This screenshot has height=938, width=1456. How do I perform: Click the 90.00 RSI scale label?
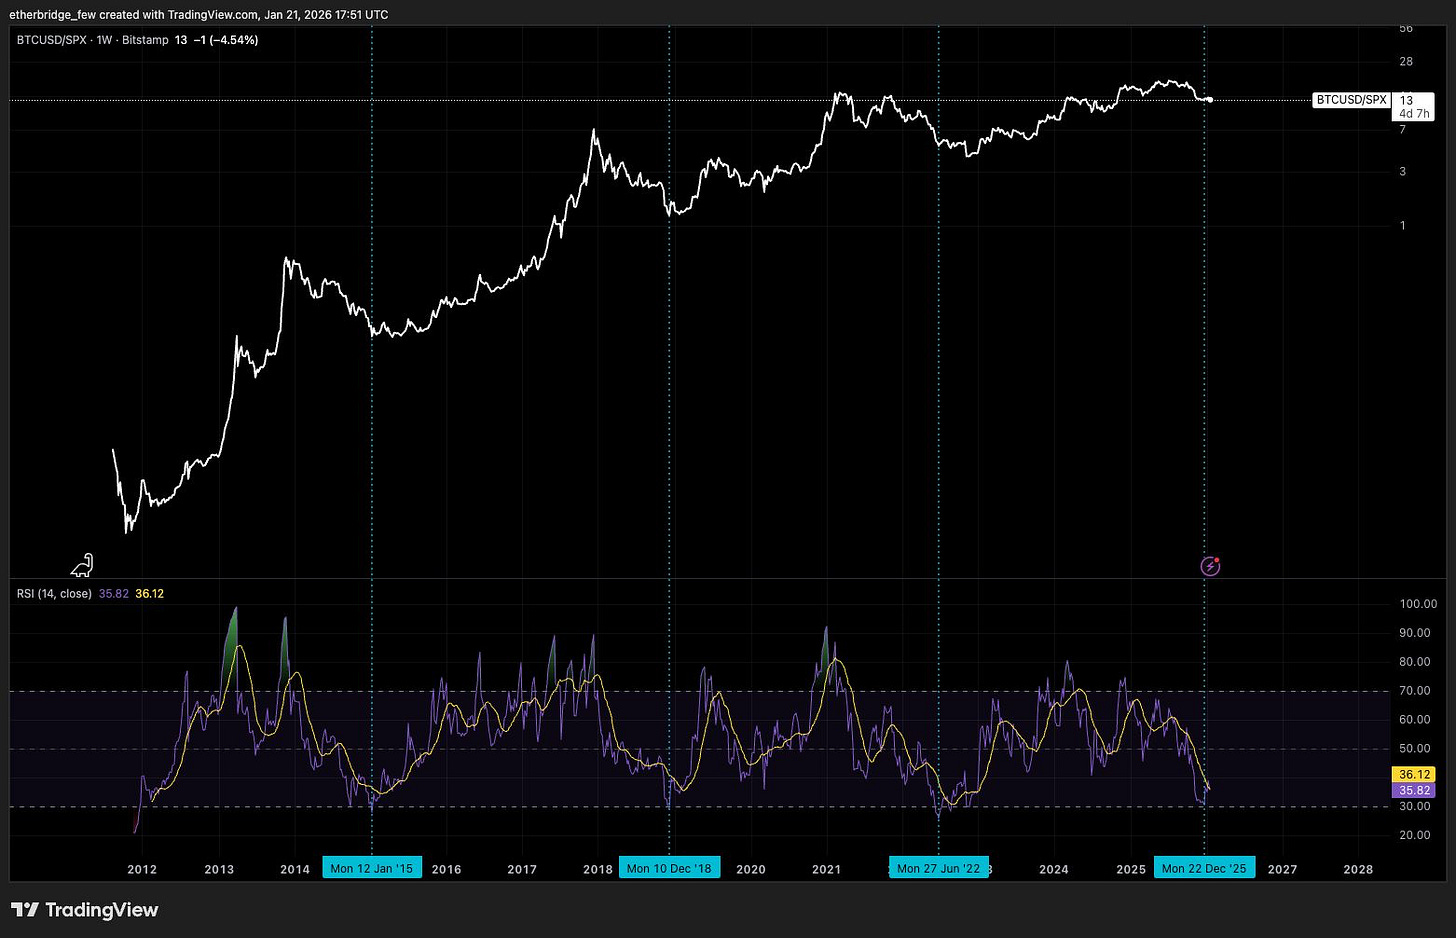click(x=1415, y=633)
